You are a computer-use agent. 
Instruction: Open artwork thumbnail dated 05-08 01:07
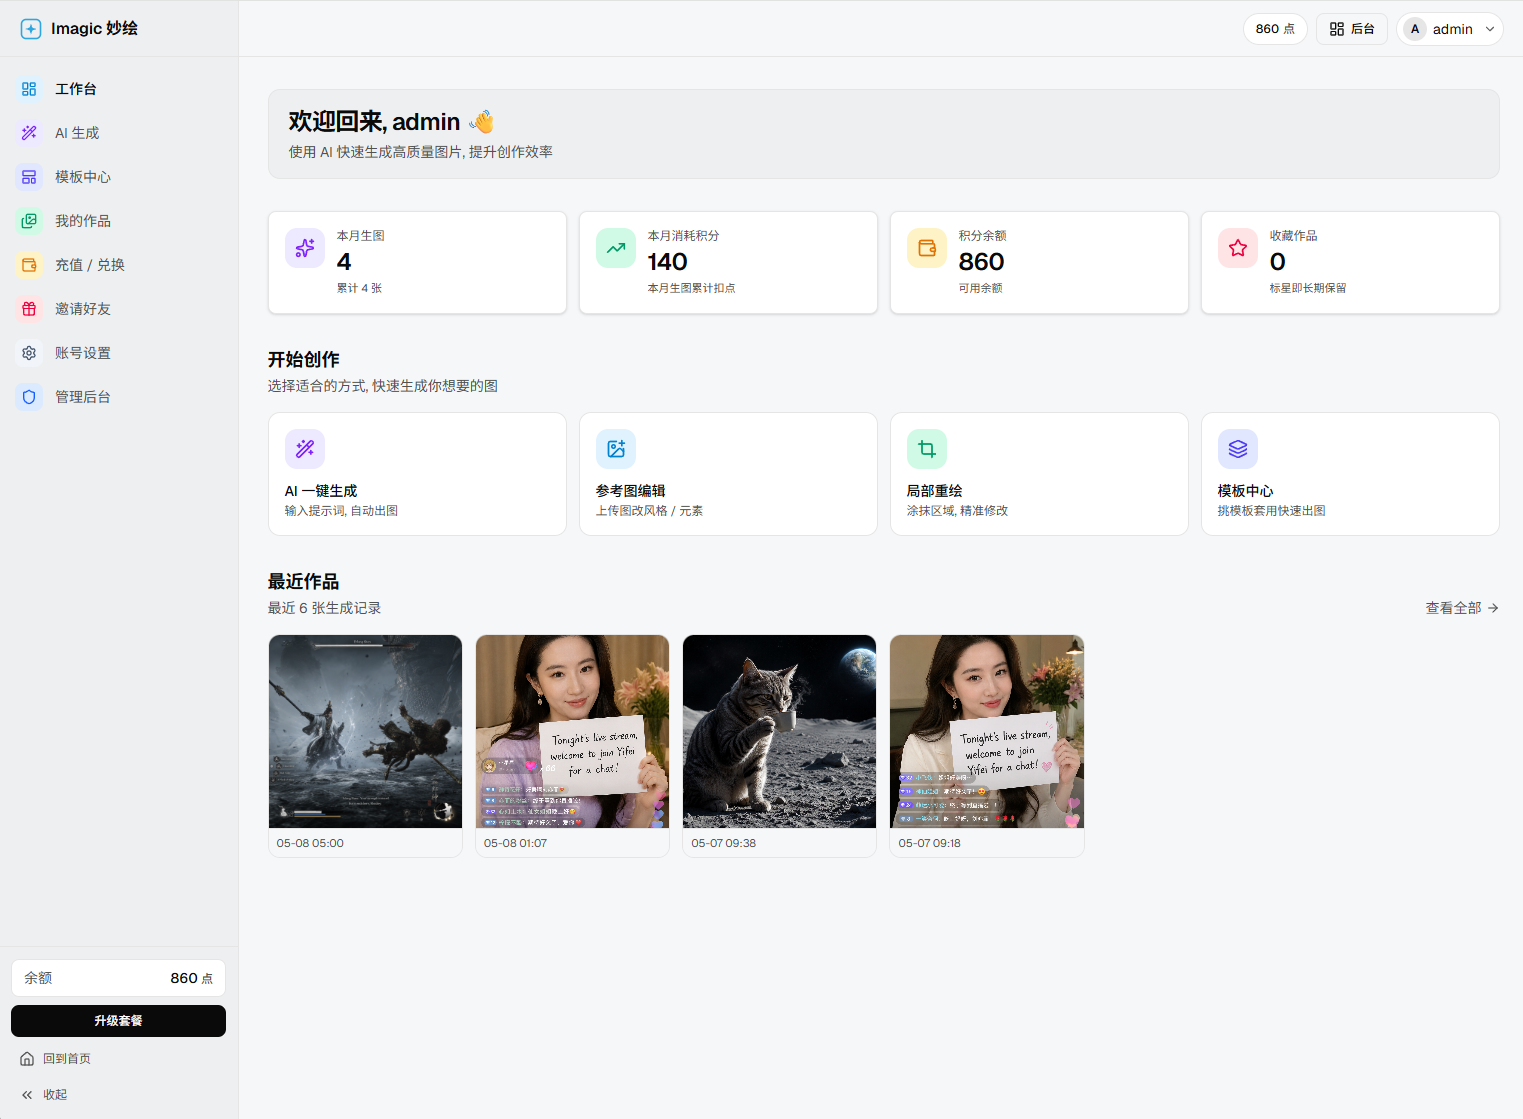[x=573, y=731]
